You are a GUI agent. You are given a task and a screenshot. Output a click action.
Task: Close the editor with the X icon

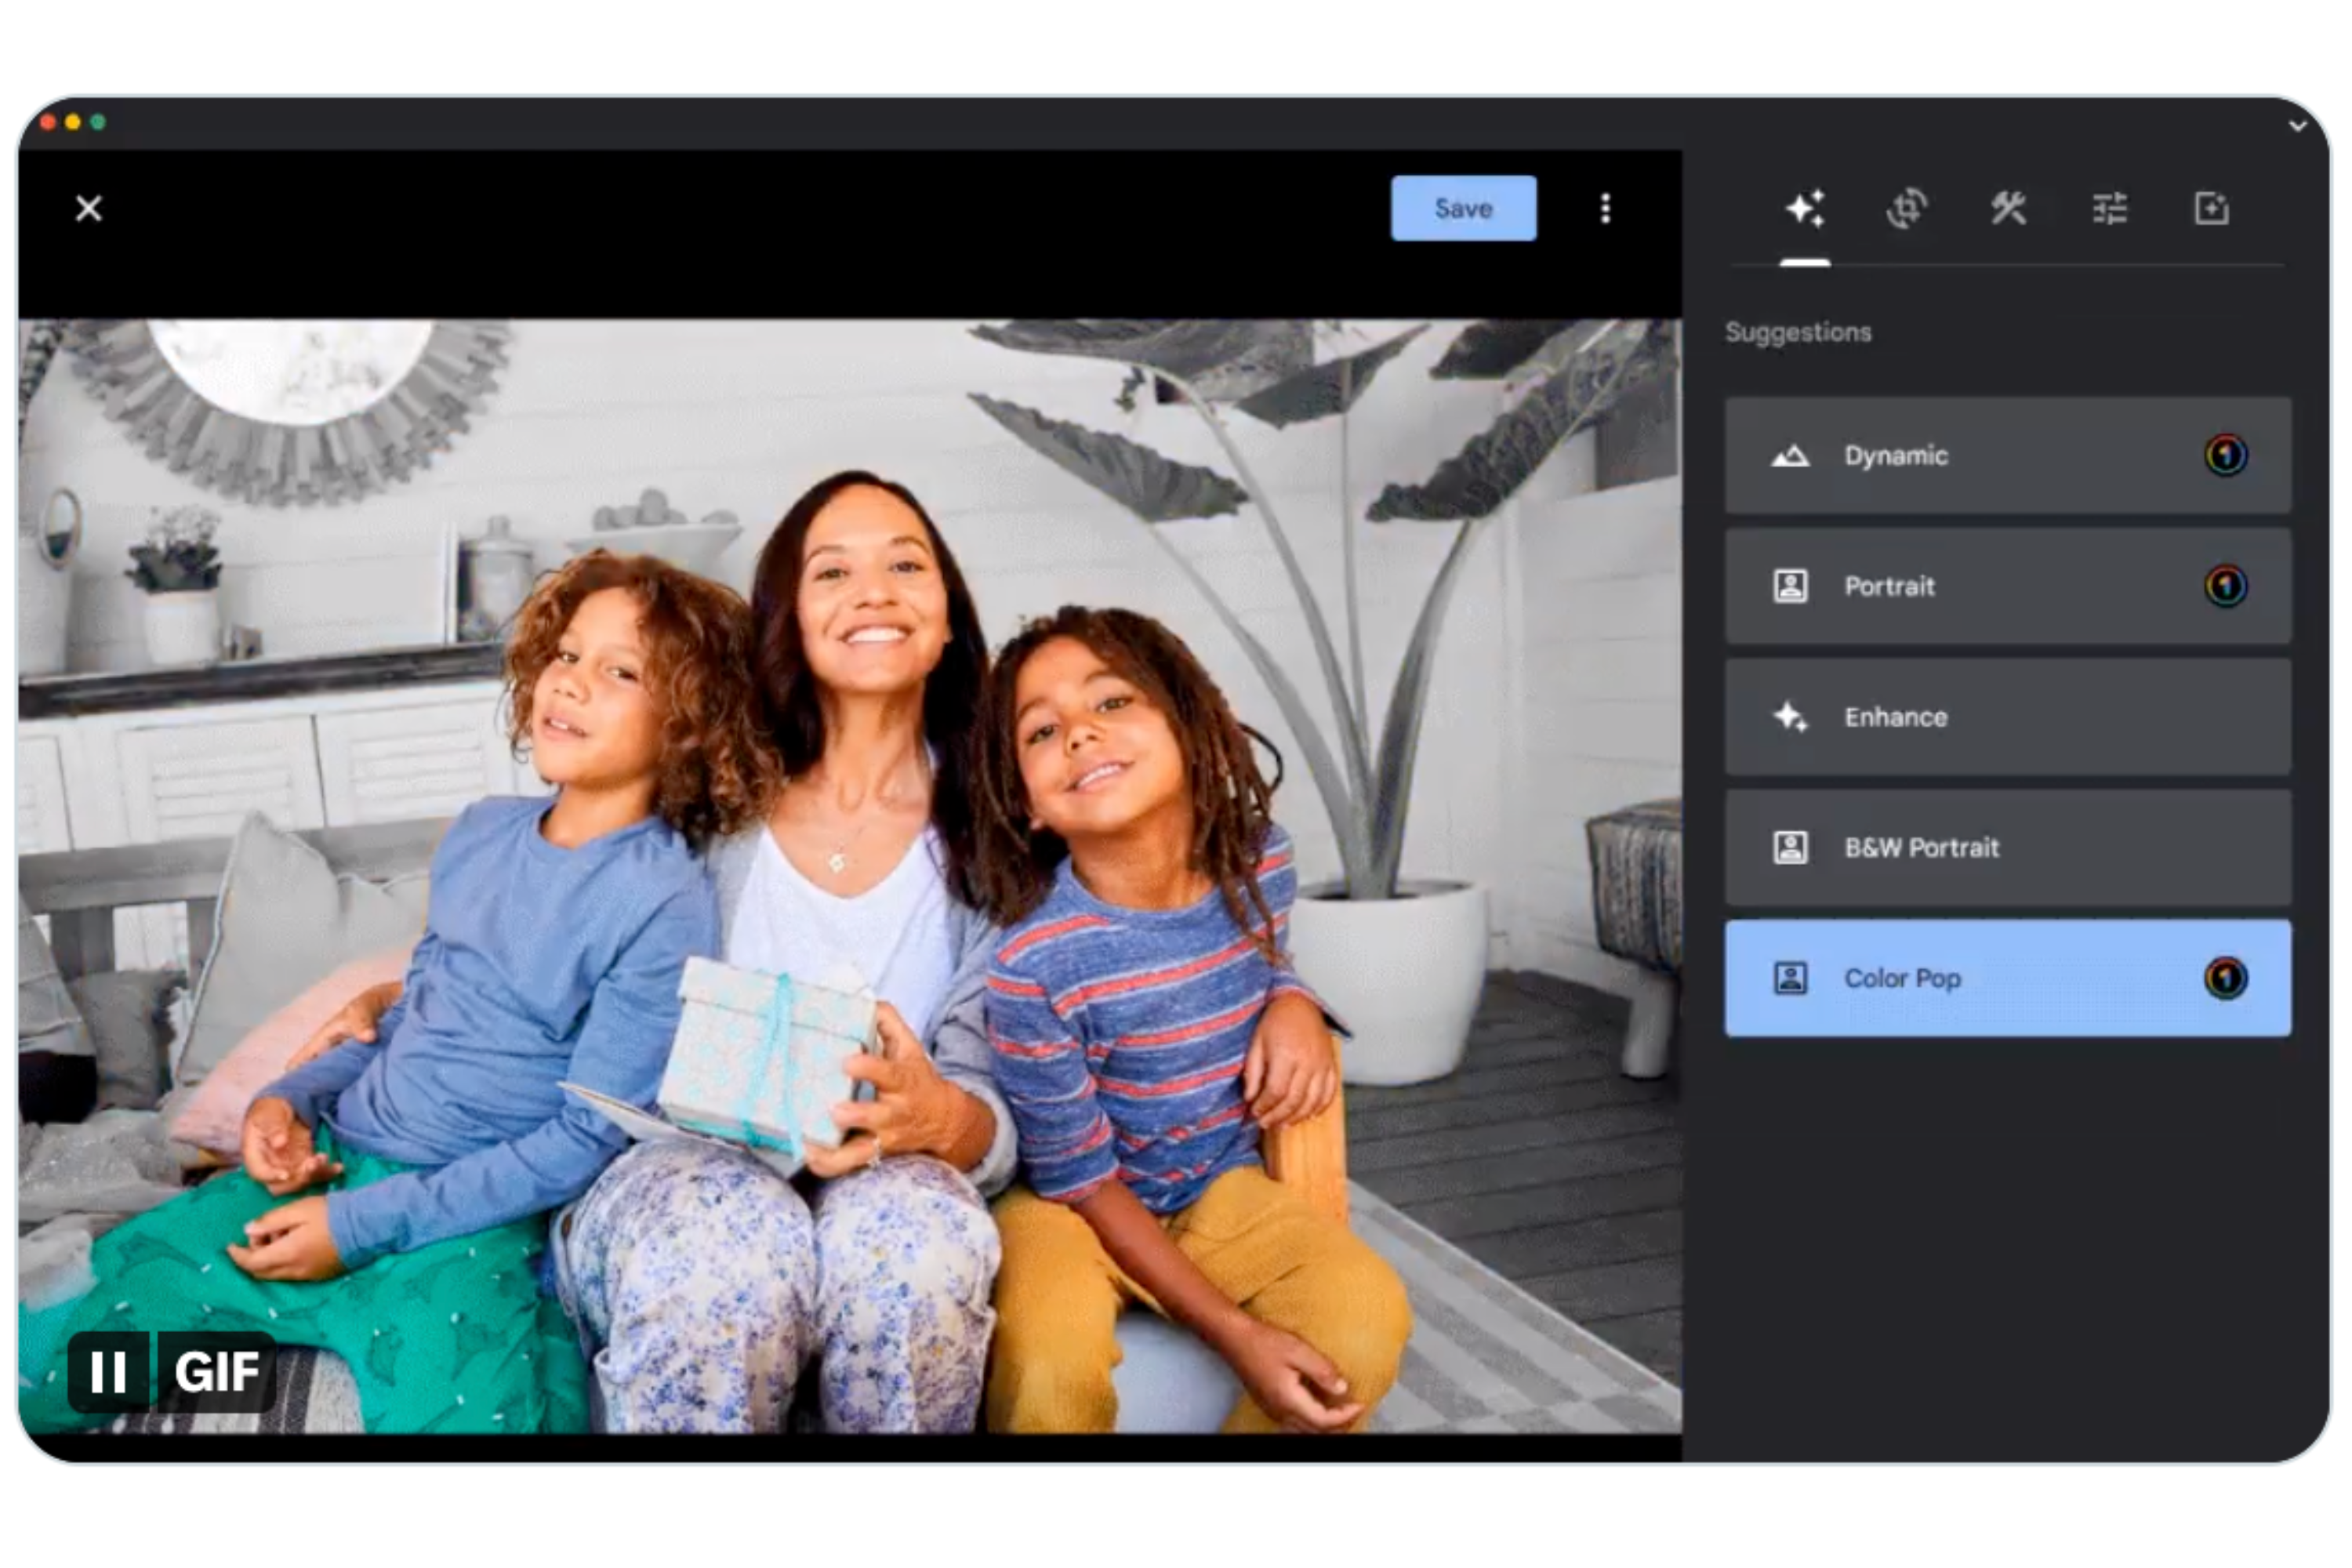click(89, 209)
